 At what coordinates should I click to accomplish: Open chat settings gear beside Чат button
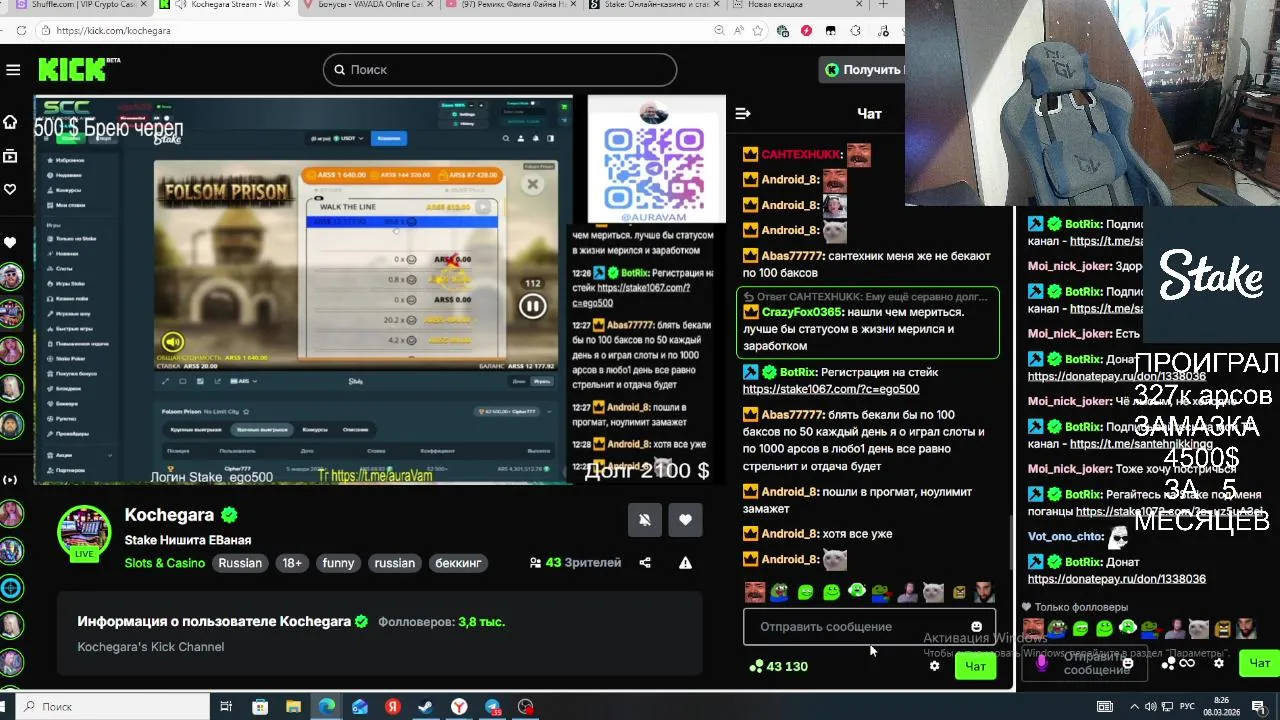[x=935, y=666]
